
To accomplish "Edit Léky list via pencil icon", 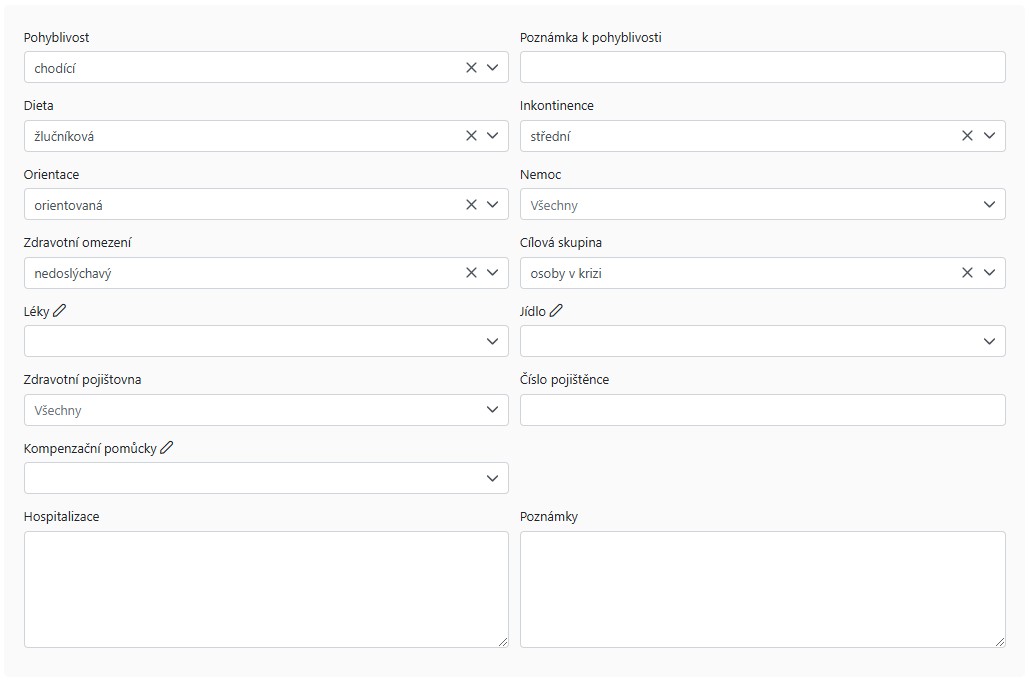I will coord(59,311).
